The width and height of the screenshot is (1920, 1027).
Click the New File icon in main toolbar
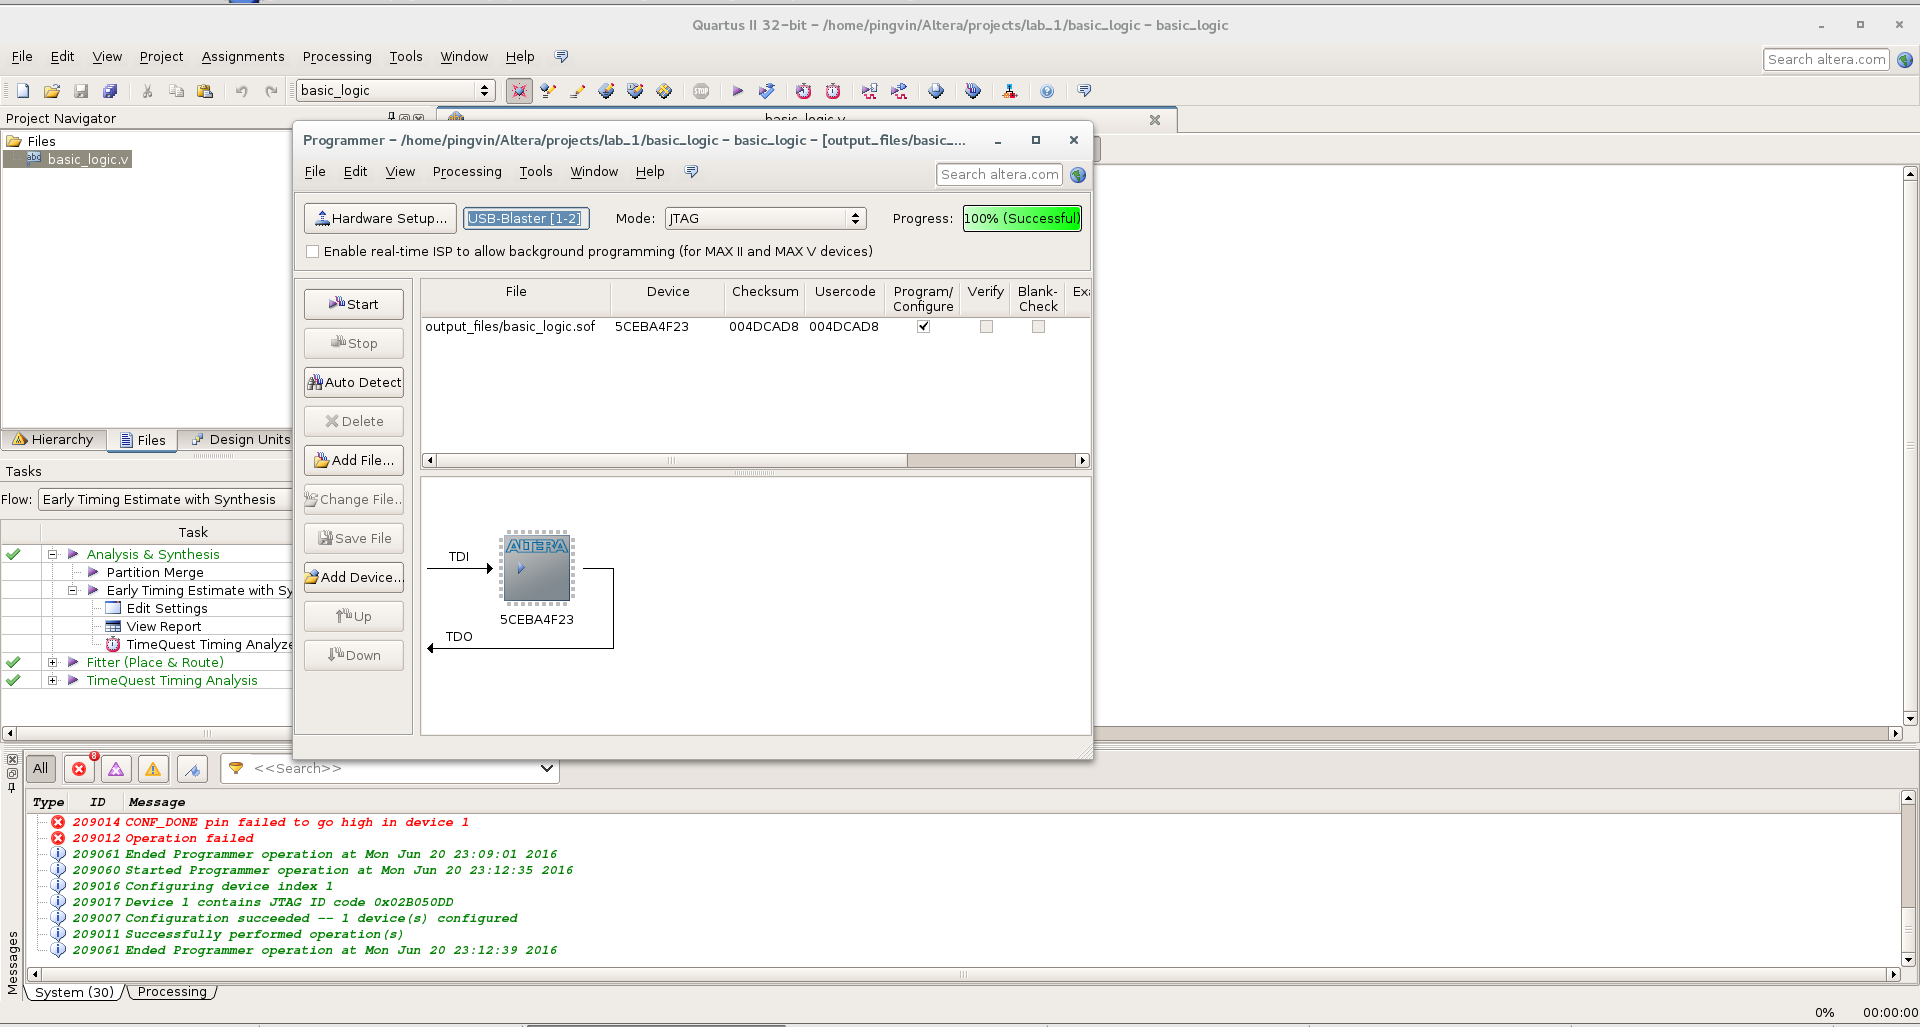tap(23, 91)
